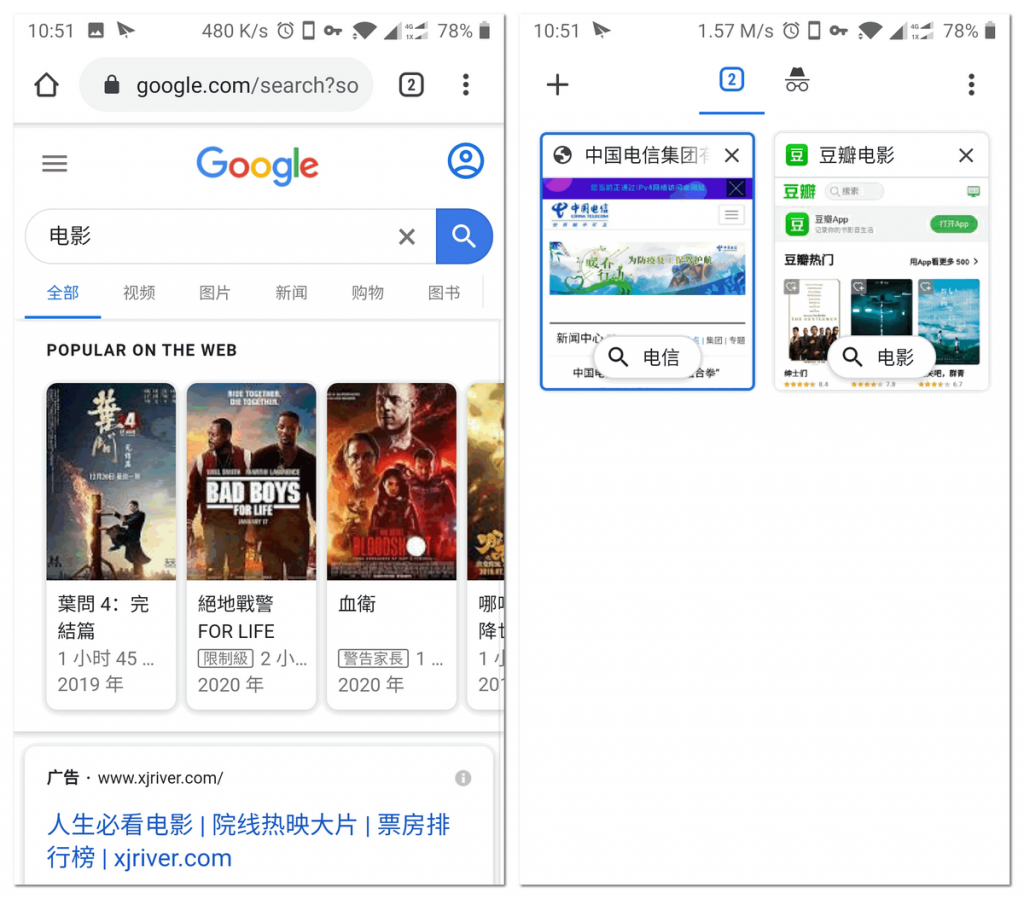Switch to the 新闻 tab
Viewport: 1024px width, 899px height.
click(x=291, y=293)
